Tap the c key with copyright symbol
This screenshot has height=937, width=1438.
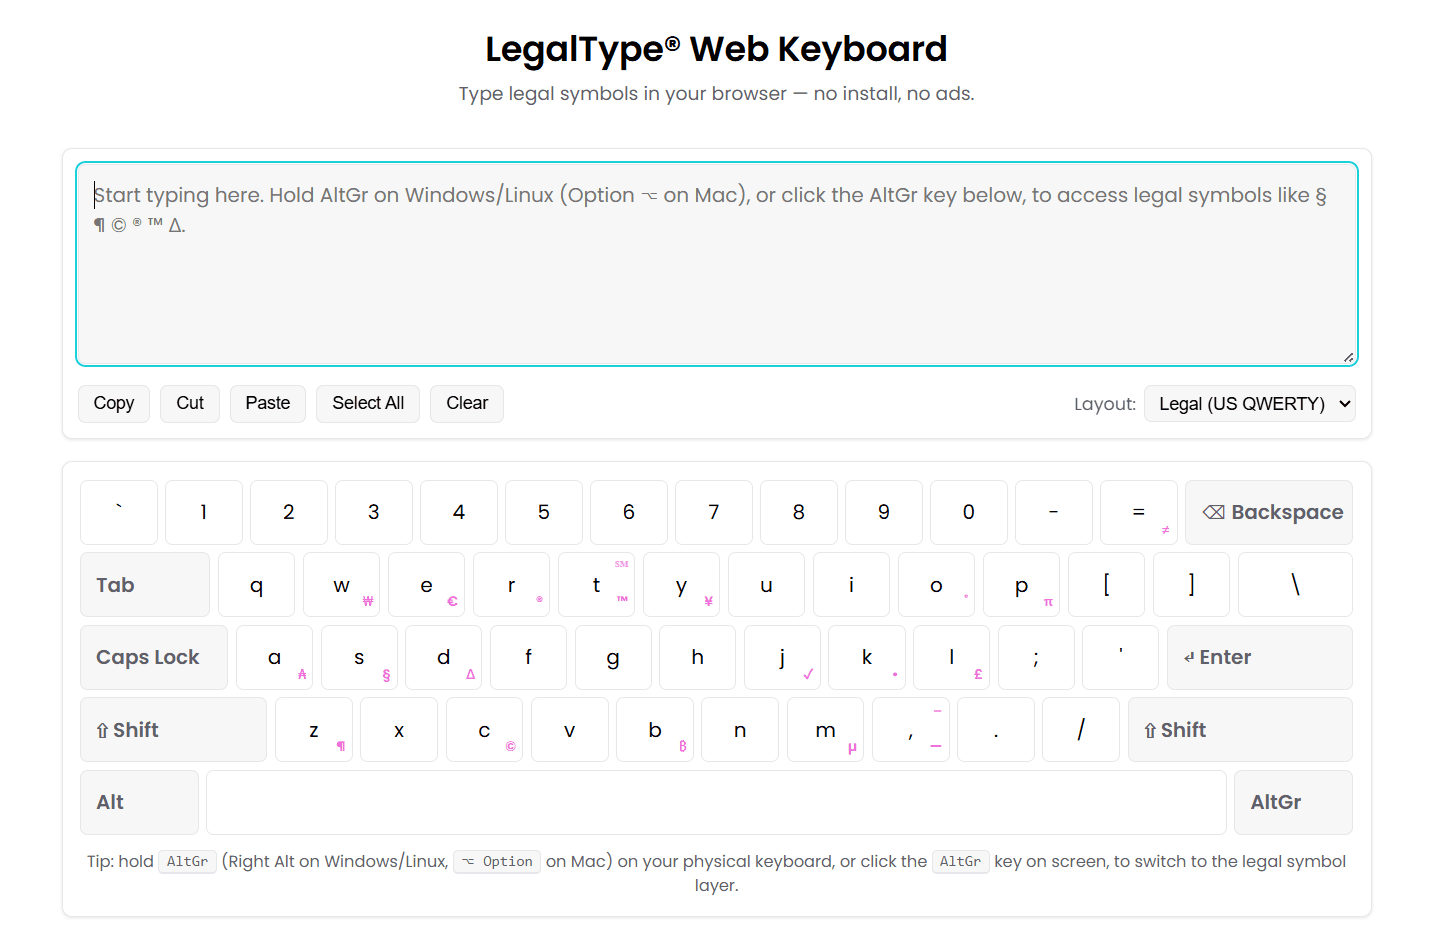coord(484,730)
